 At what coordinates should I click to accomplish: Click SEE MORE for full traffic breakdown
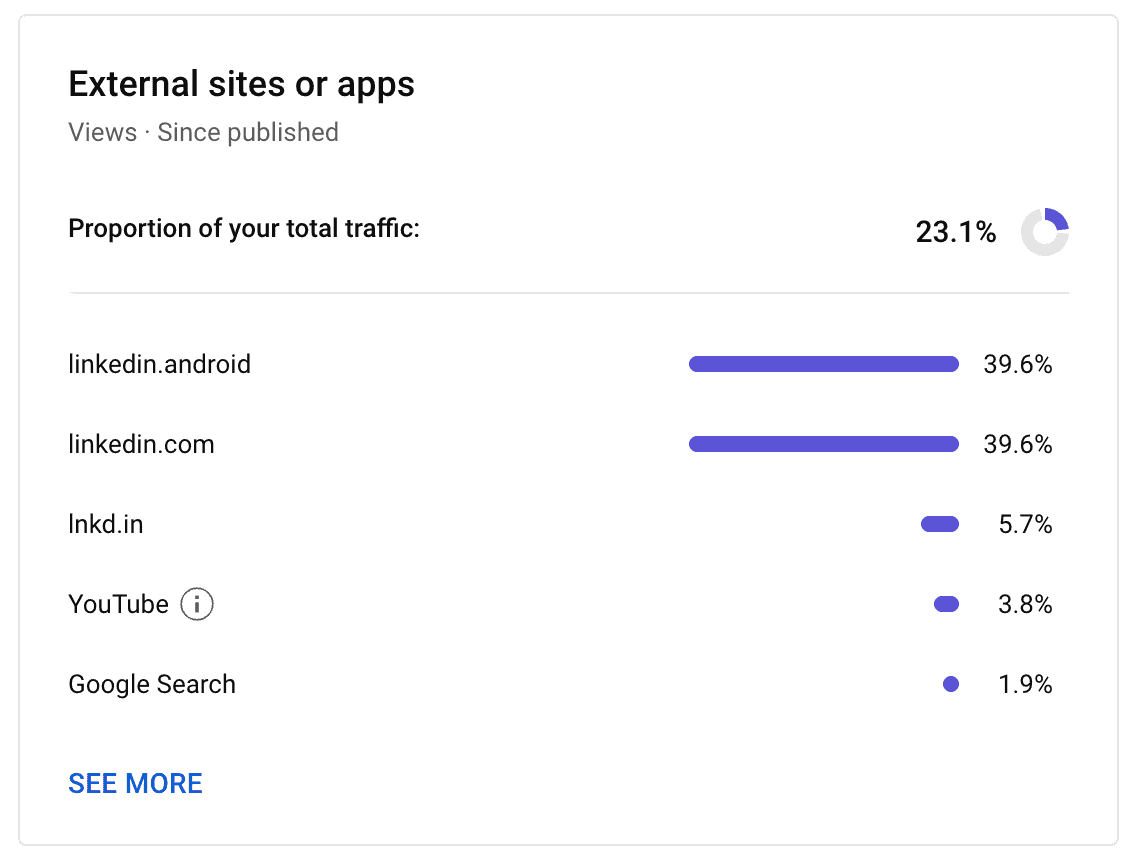(135, 783)
